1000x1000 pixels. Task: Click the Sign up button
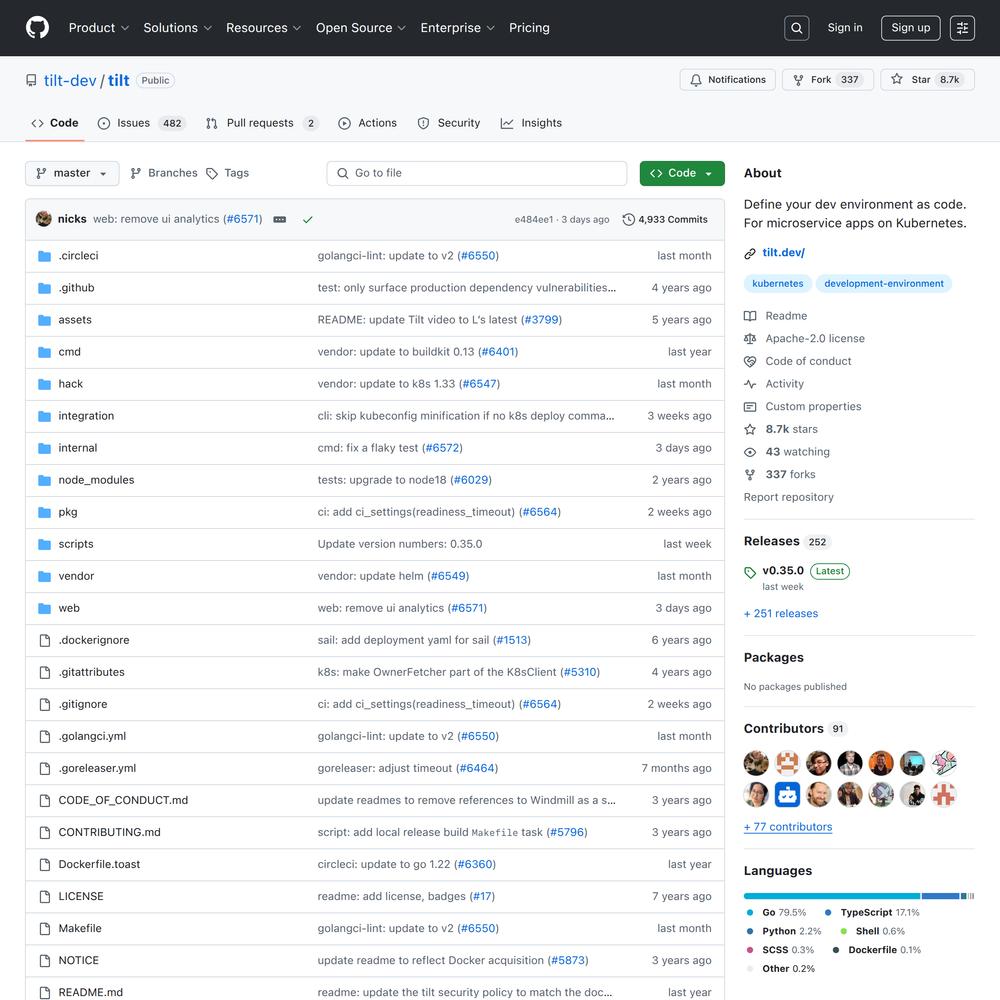click(x=910, y=28)
